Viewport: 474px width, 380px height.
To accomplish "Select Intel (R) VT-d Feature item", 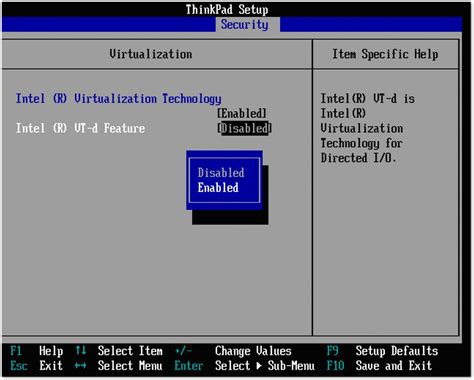I will (x=81, y=128).
